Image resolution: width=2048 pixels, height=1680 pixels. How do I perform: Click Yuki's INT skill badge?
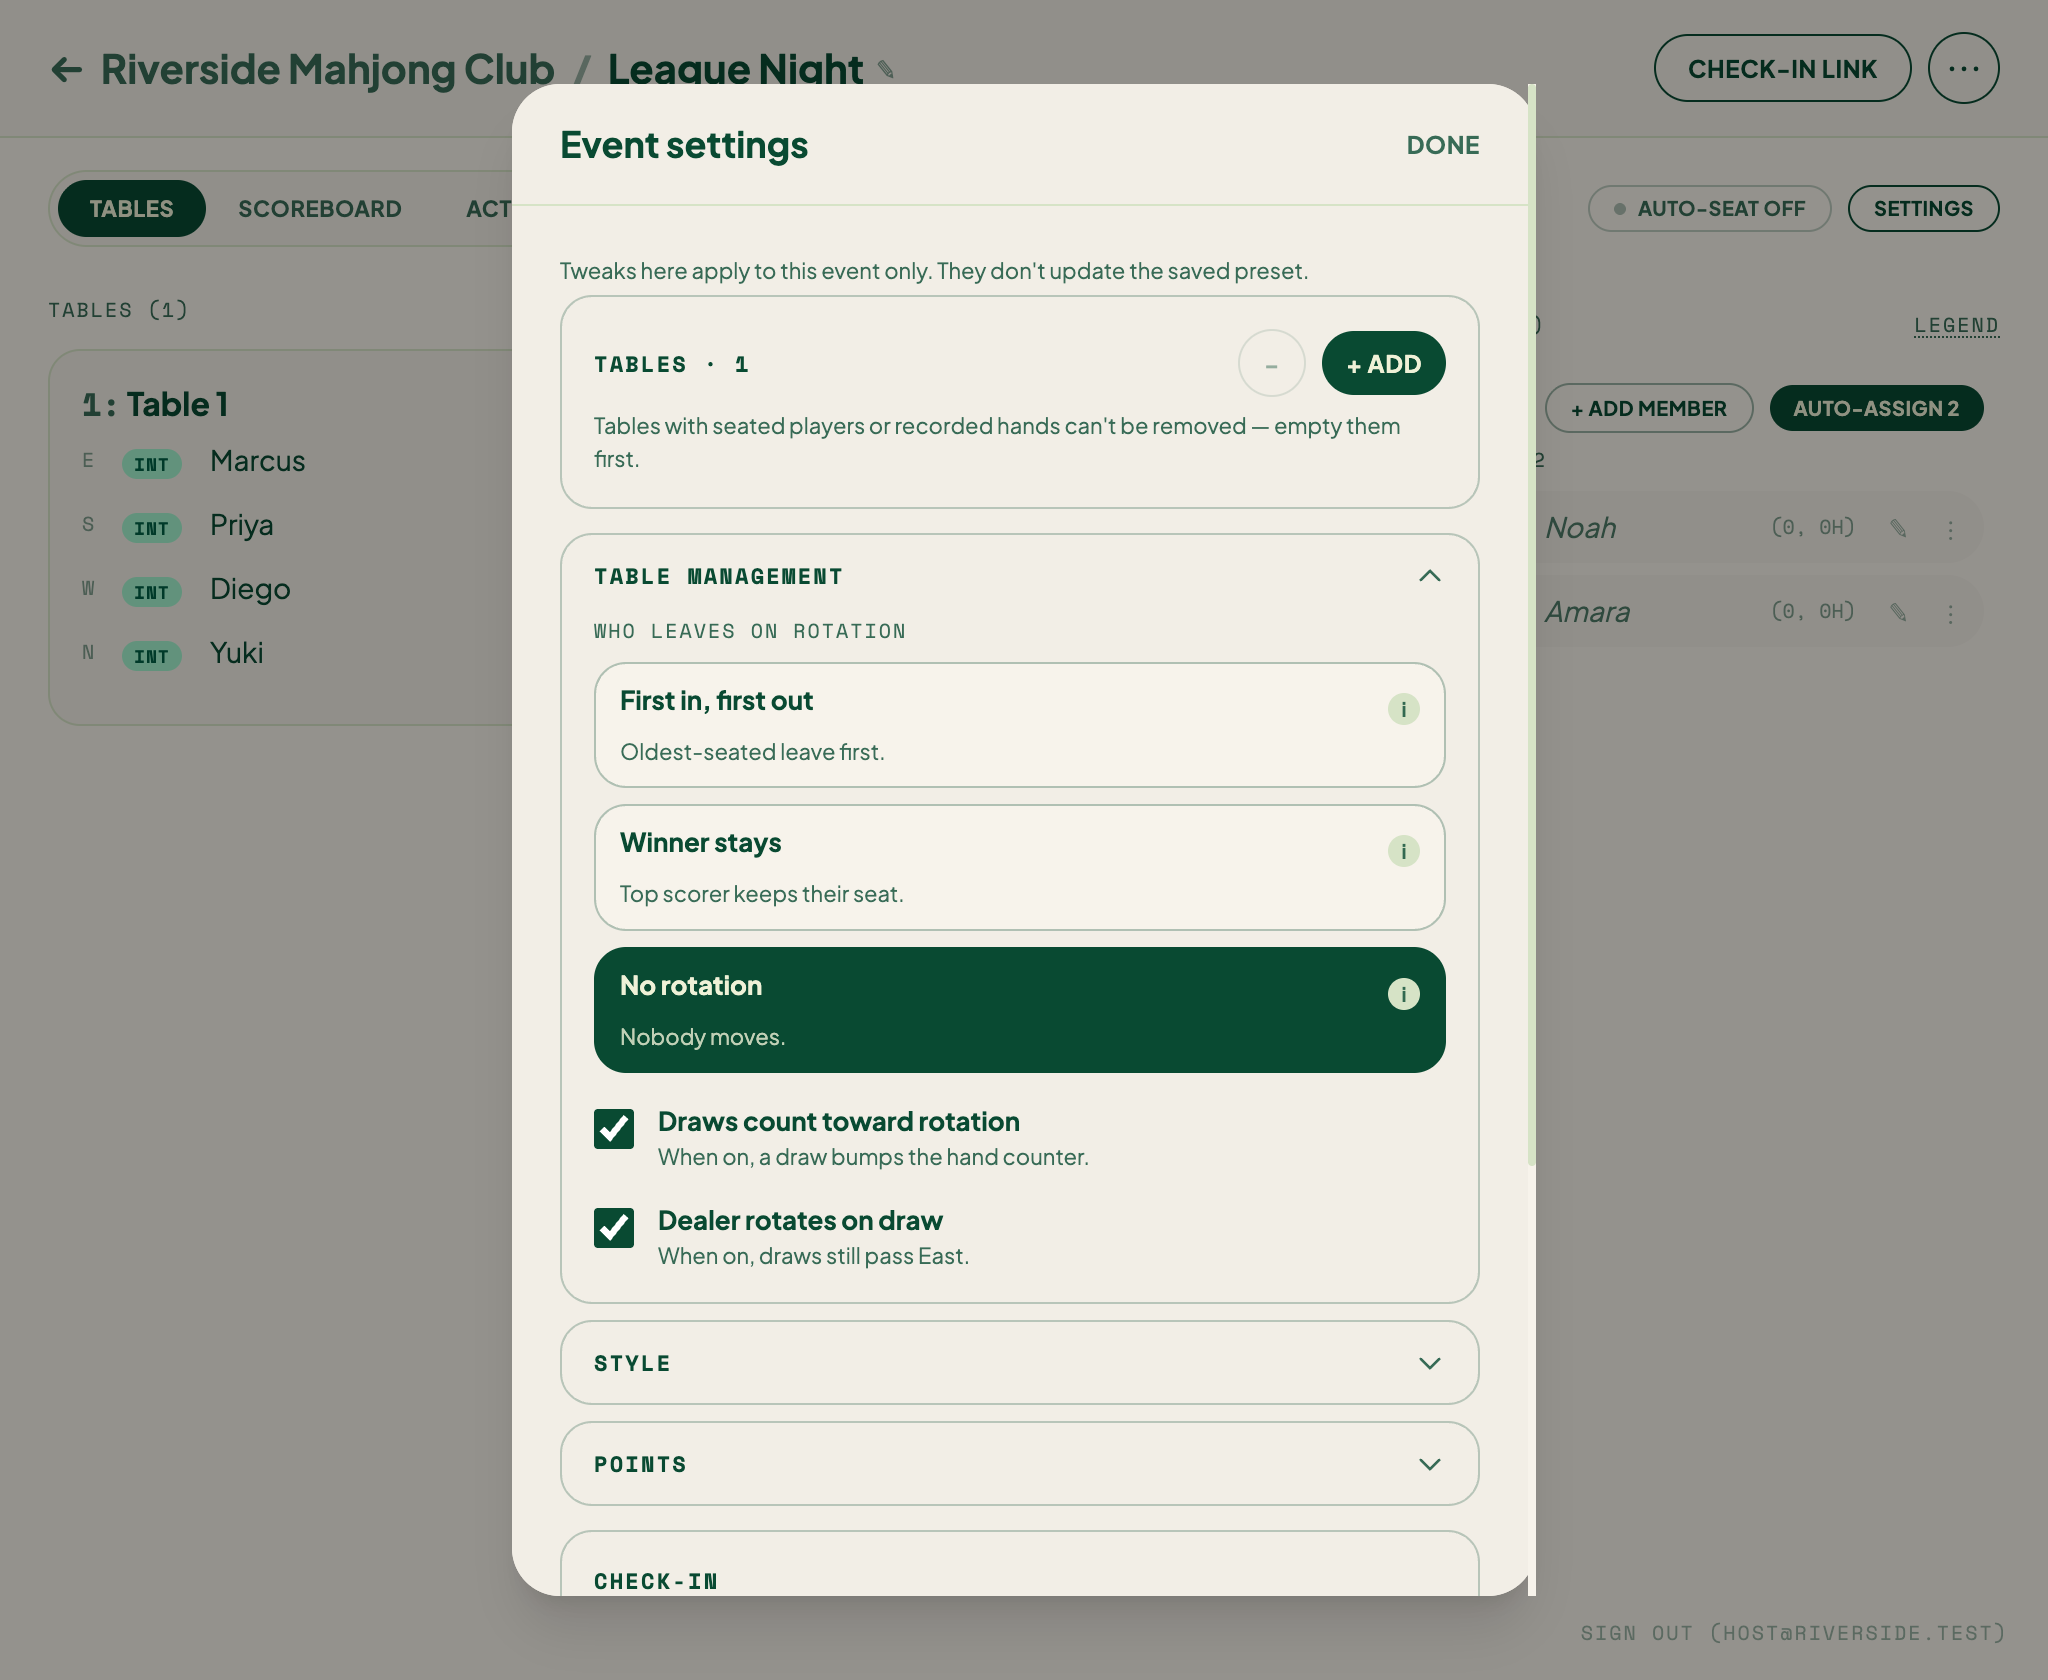[151, 656]
